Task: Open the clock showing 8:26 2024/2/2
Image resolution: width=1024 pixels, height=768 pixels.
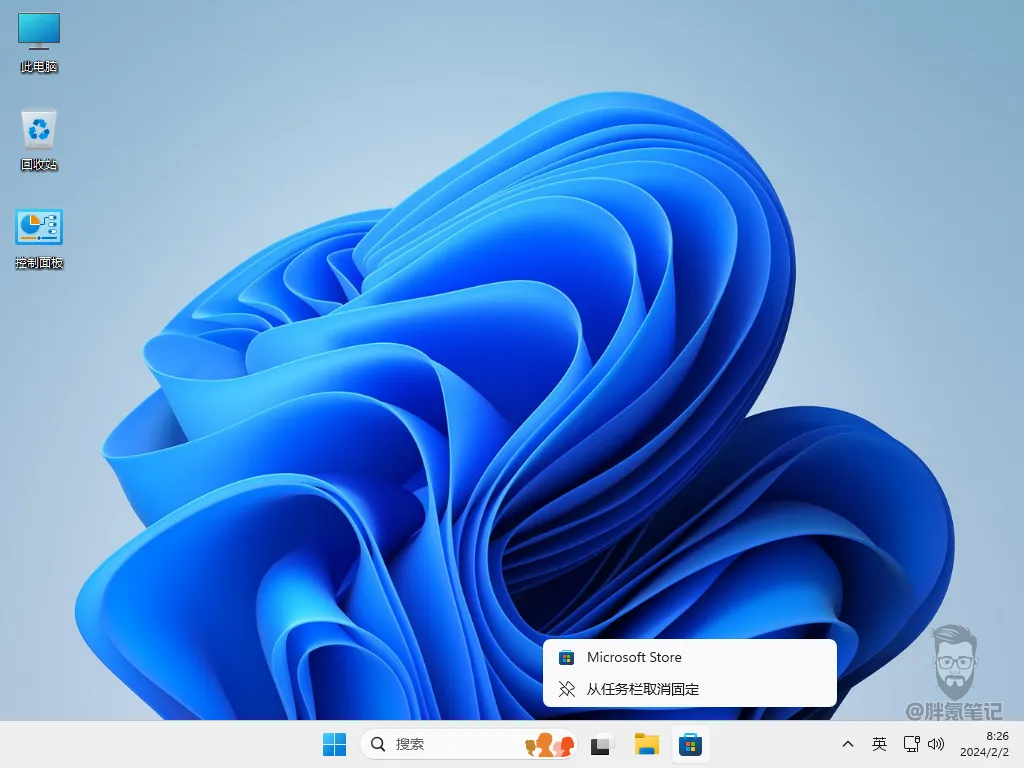Action: click(x=984, y=744)
